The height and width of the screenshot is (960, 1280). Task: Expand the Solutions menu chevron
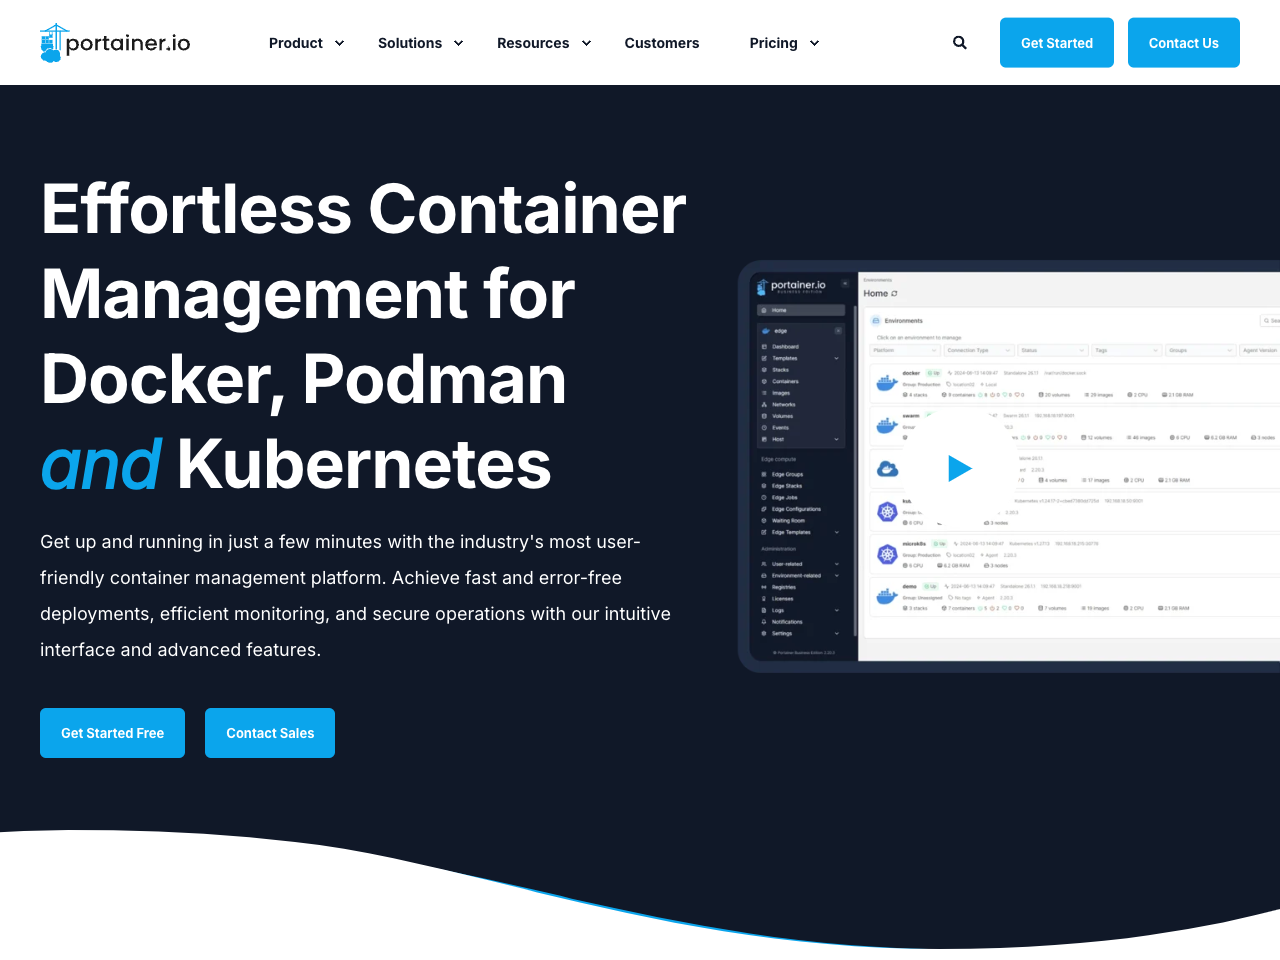[458, 43]
